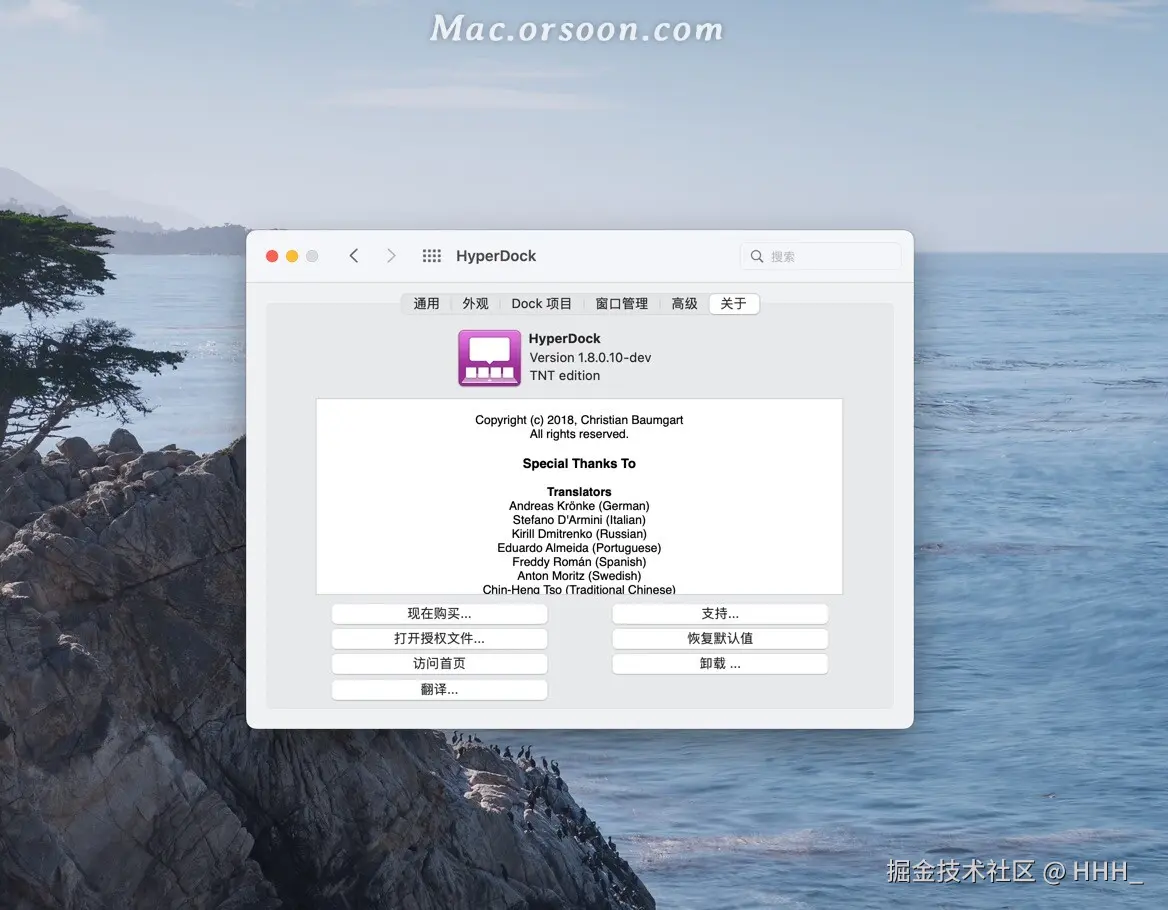
Task: Click Eduardo Almeida (Portuguese) credit line
Action: [x=579, y=548]
